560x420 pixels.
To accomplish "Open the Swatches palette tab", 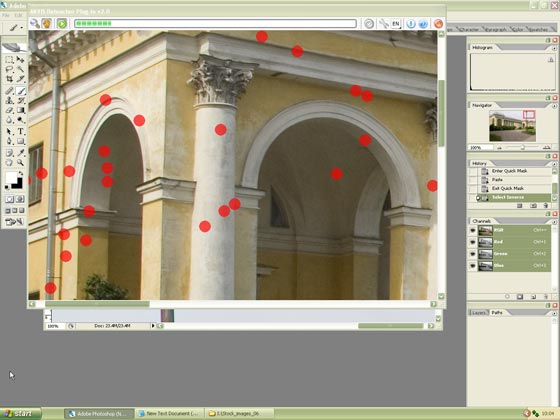I will [x=539, y=30].
